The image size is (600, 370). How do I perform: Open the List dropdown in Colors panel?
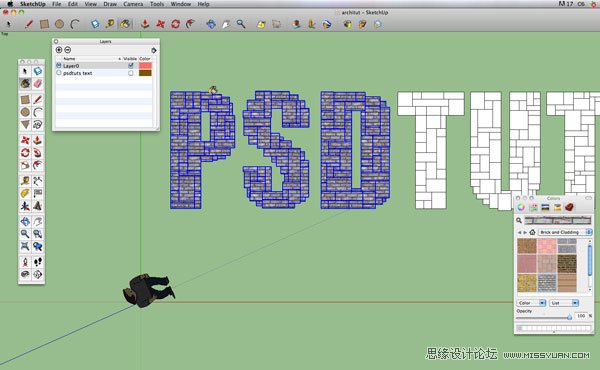click(x=564, y=303)
